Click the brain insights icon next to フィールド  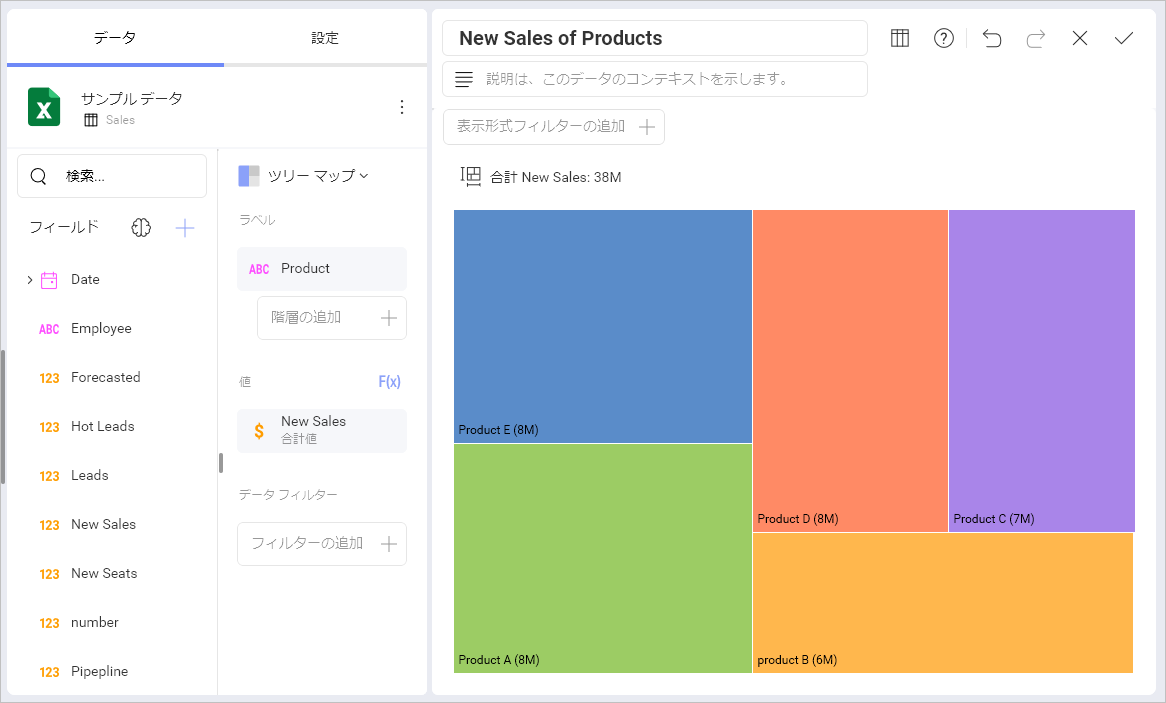(141, 228)
